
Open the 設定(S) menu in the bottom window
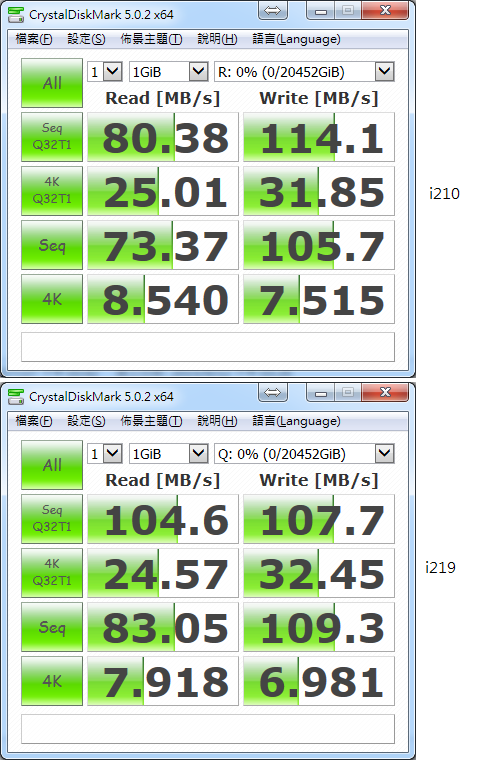[x=86, y=421]
